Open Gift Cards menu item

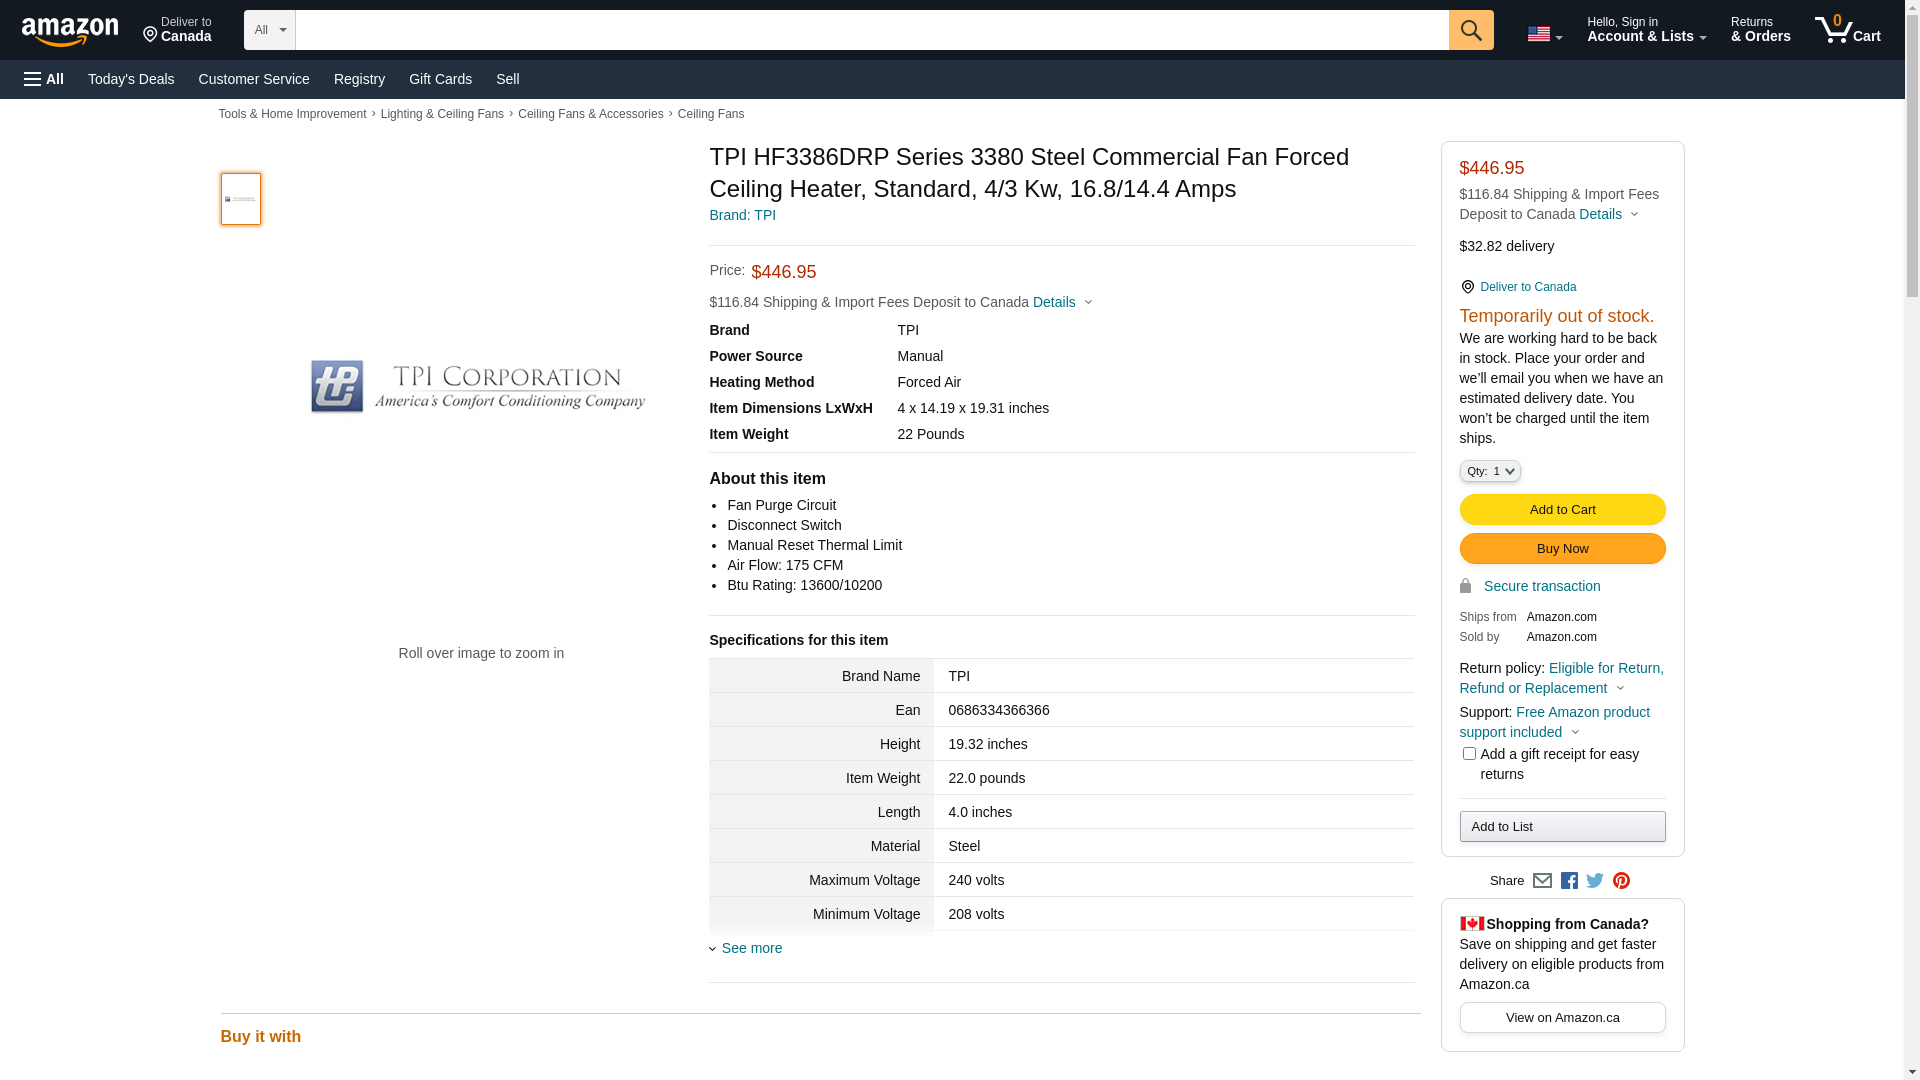coord(440,79)
